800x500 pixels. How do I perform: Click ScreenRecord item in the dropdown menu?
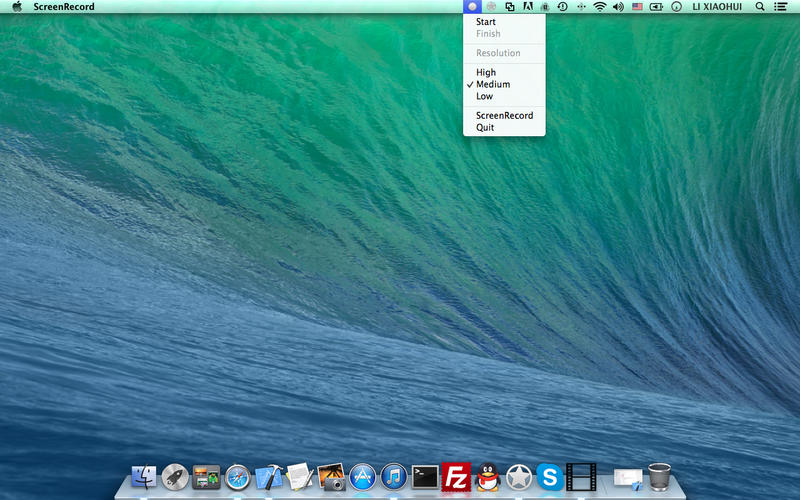(x=504, y=116)
